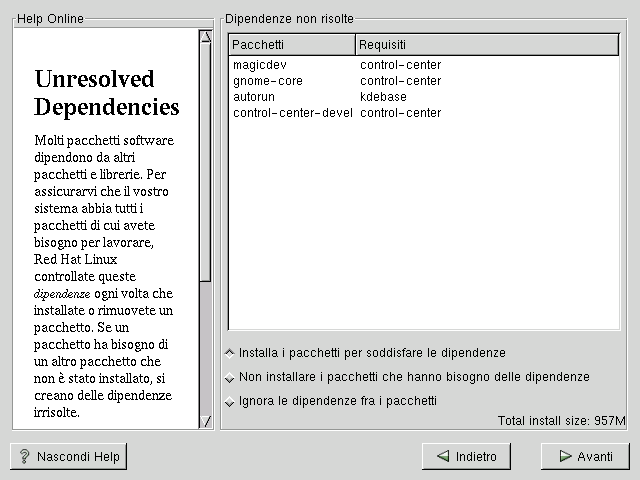Screen dimensions: 640x480
Task: Select Installa i pacchetti per soddisfare le dipendenze
Action: 230,353
